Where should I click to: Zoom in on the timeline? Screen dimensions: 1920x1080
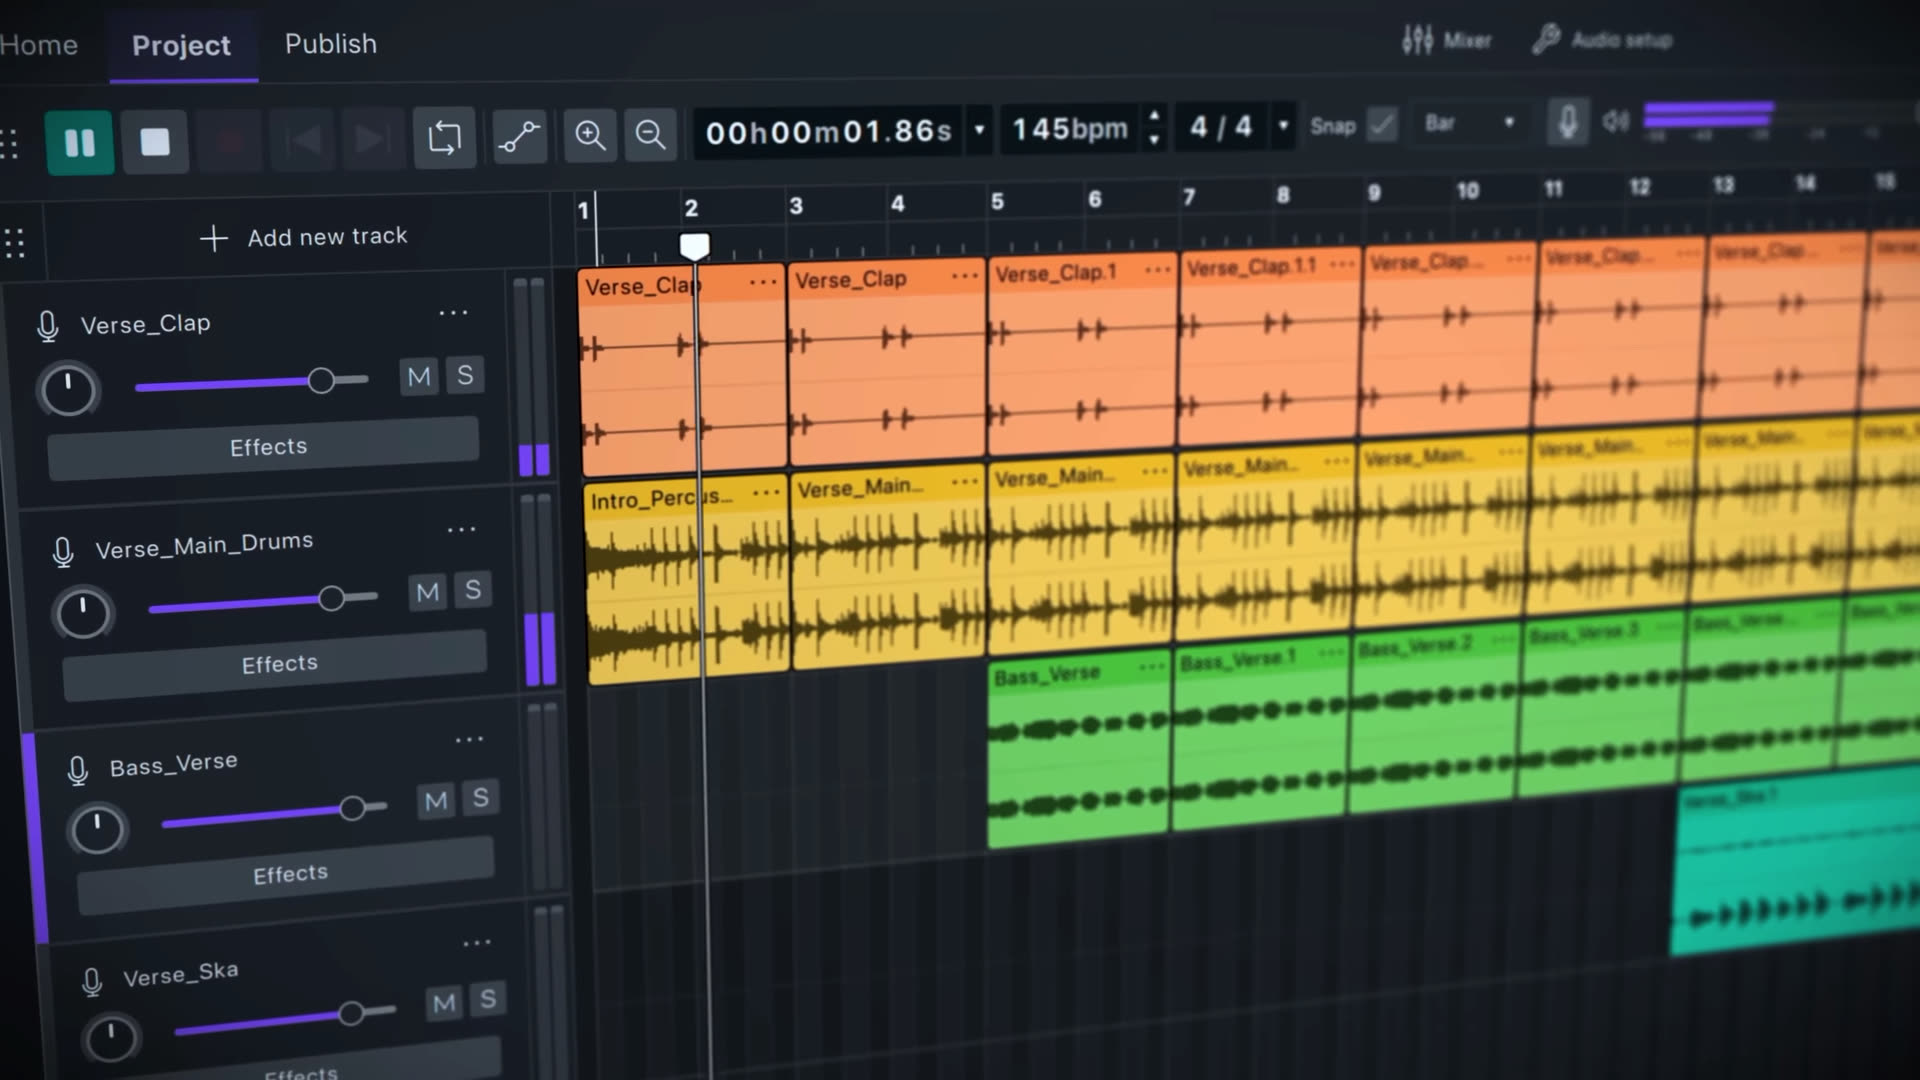[x=590, y=136]
